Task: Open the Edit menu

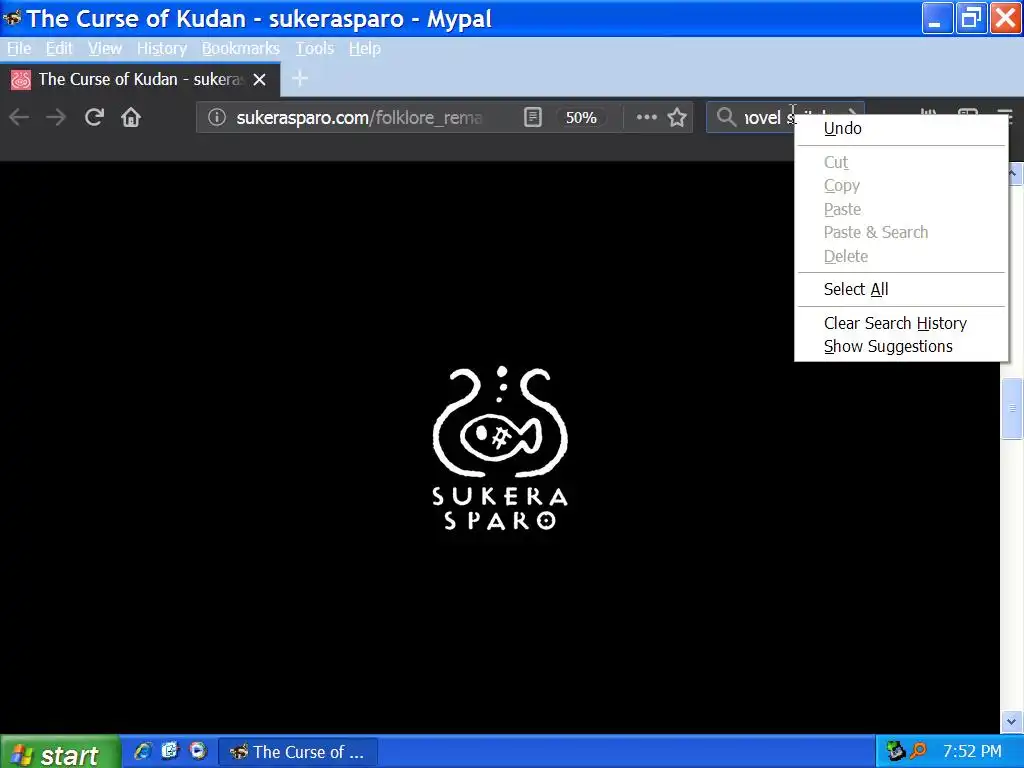Action: click(x=59, y=48)
